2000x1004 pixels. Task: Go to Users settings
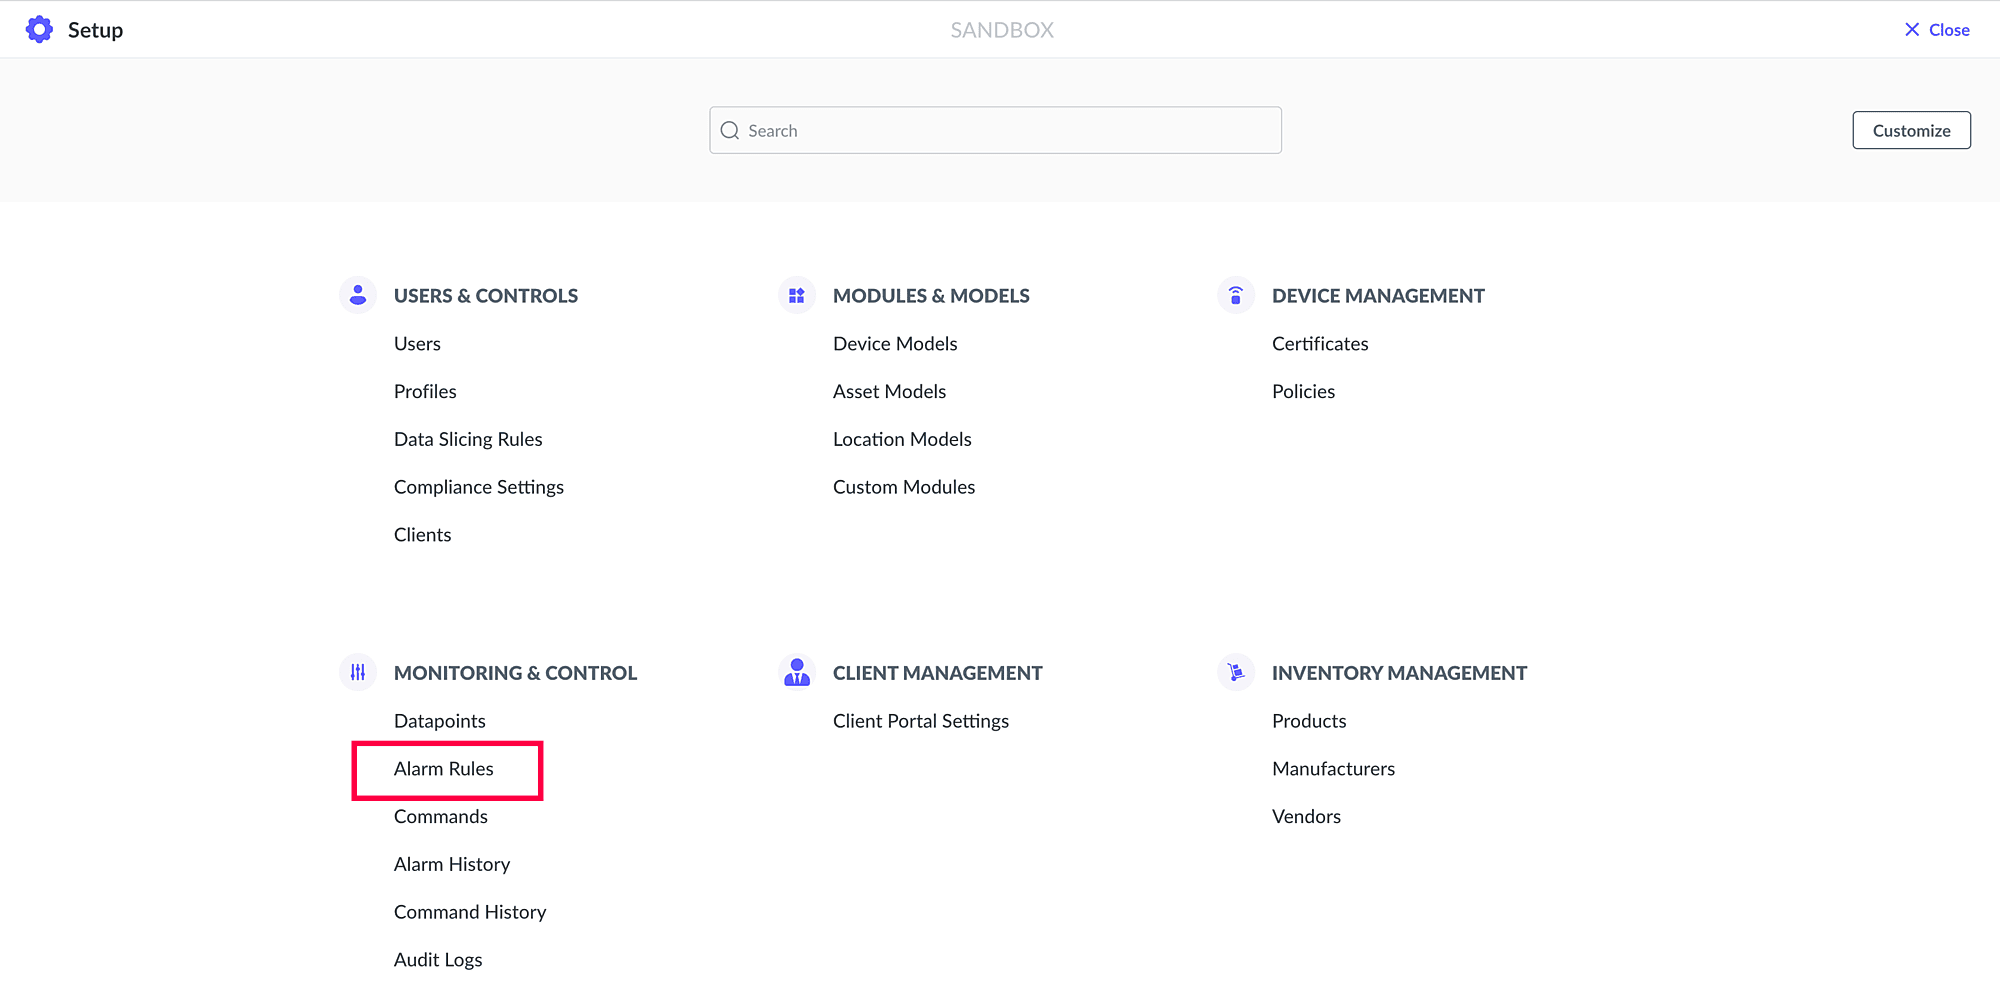pyautogui.click(x=417, y=344)
